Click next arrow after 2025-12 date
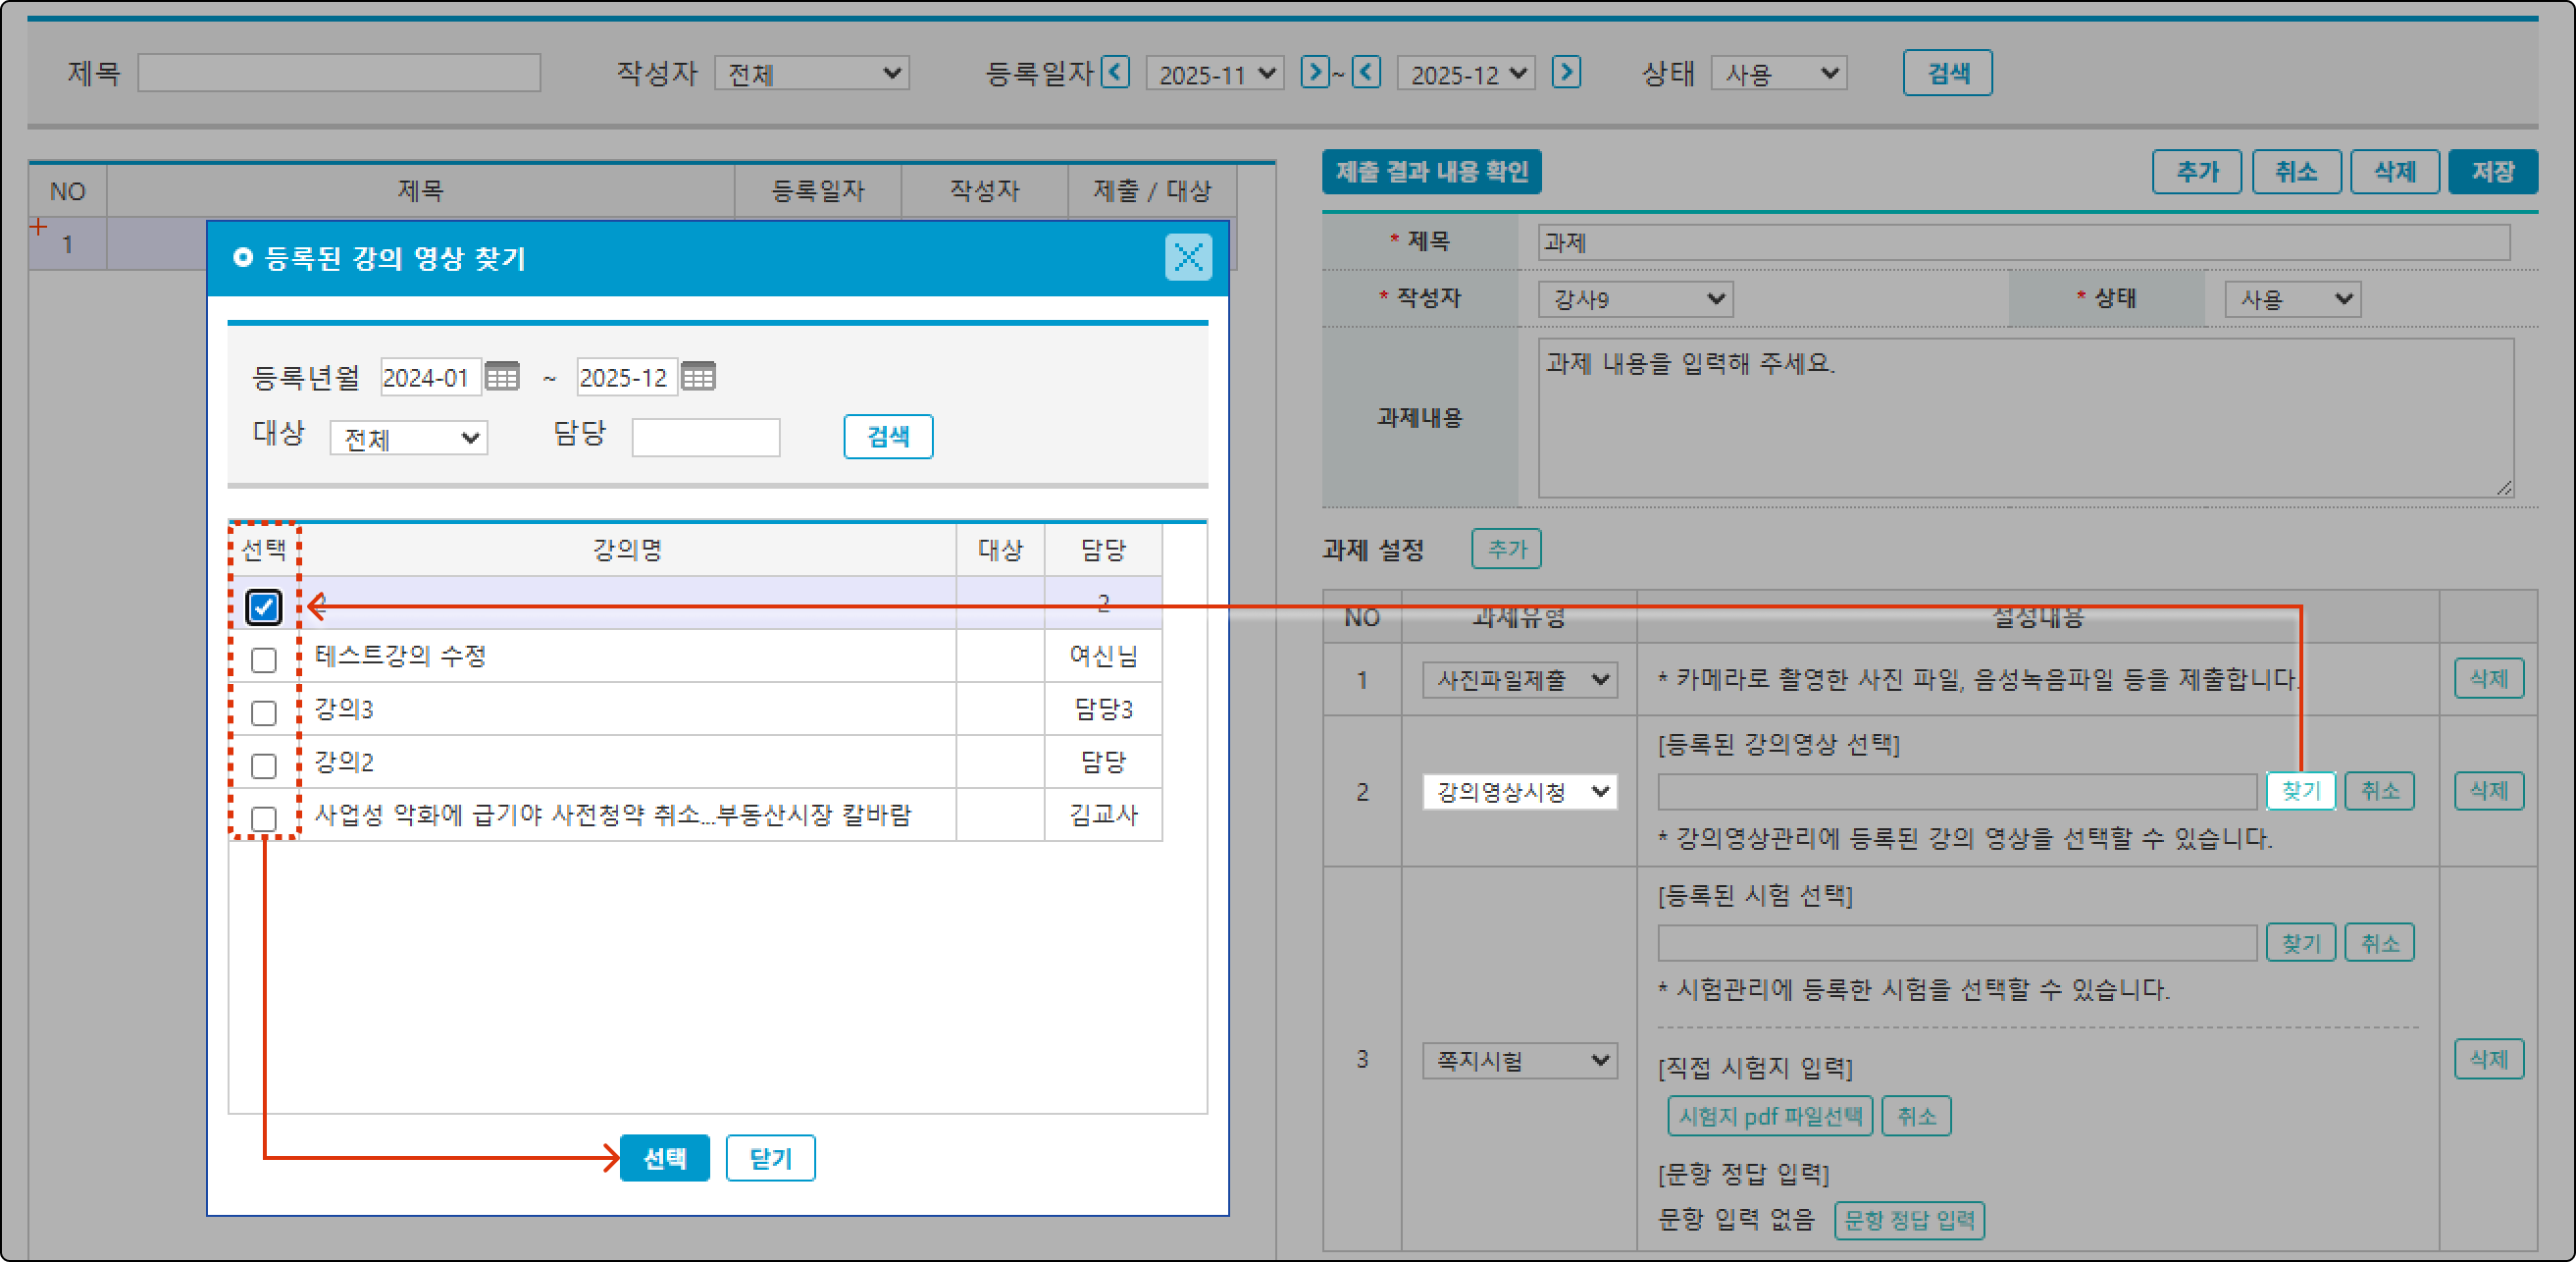The width and height of the screenshot is (2576, 1262). pos(1565,73)
